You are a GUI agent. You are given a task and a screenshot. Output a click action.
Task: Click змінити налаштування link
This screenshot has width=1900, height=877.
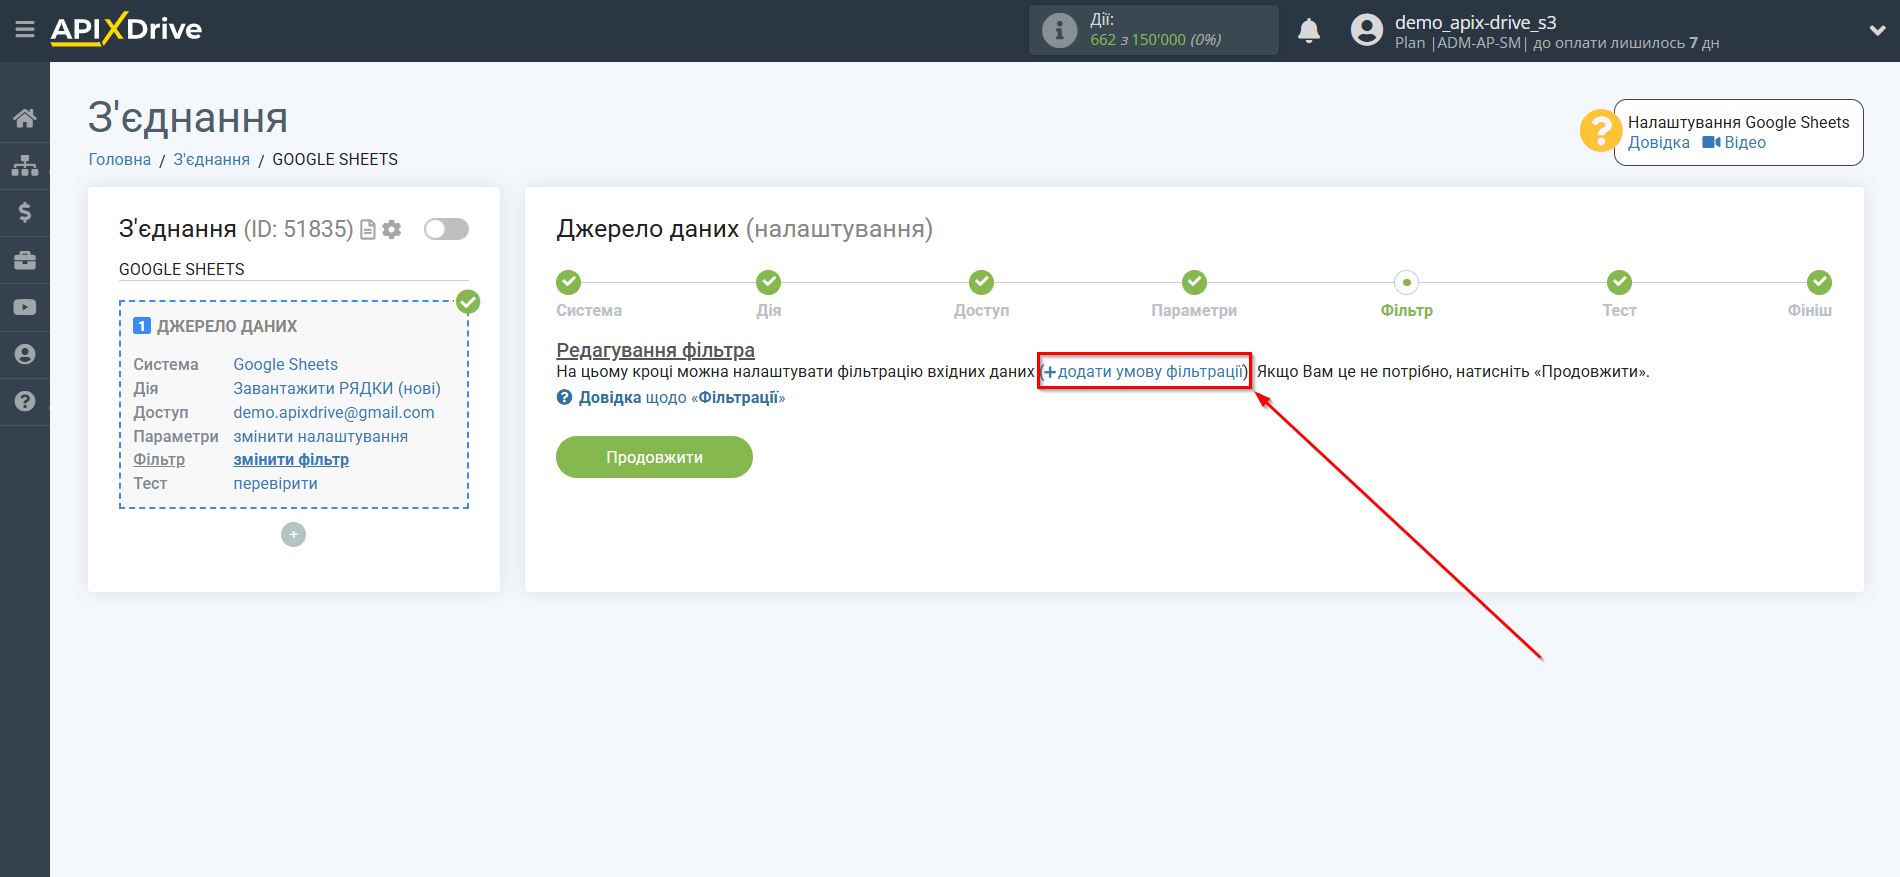pyautogui.click(x=320, y=437)
